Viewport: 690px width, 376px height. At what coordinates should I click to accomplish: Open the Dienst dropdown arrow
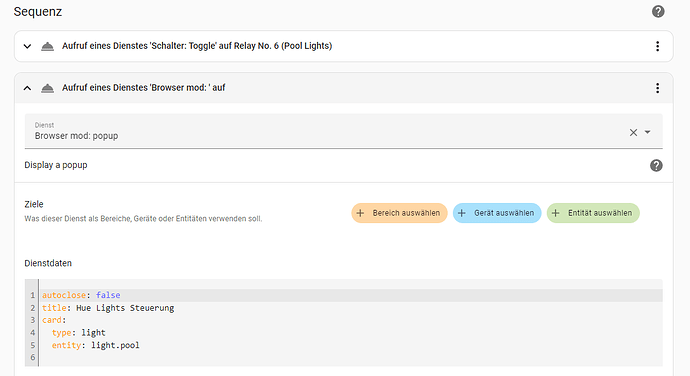tap(647, 132)
